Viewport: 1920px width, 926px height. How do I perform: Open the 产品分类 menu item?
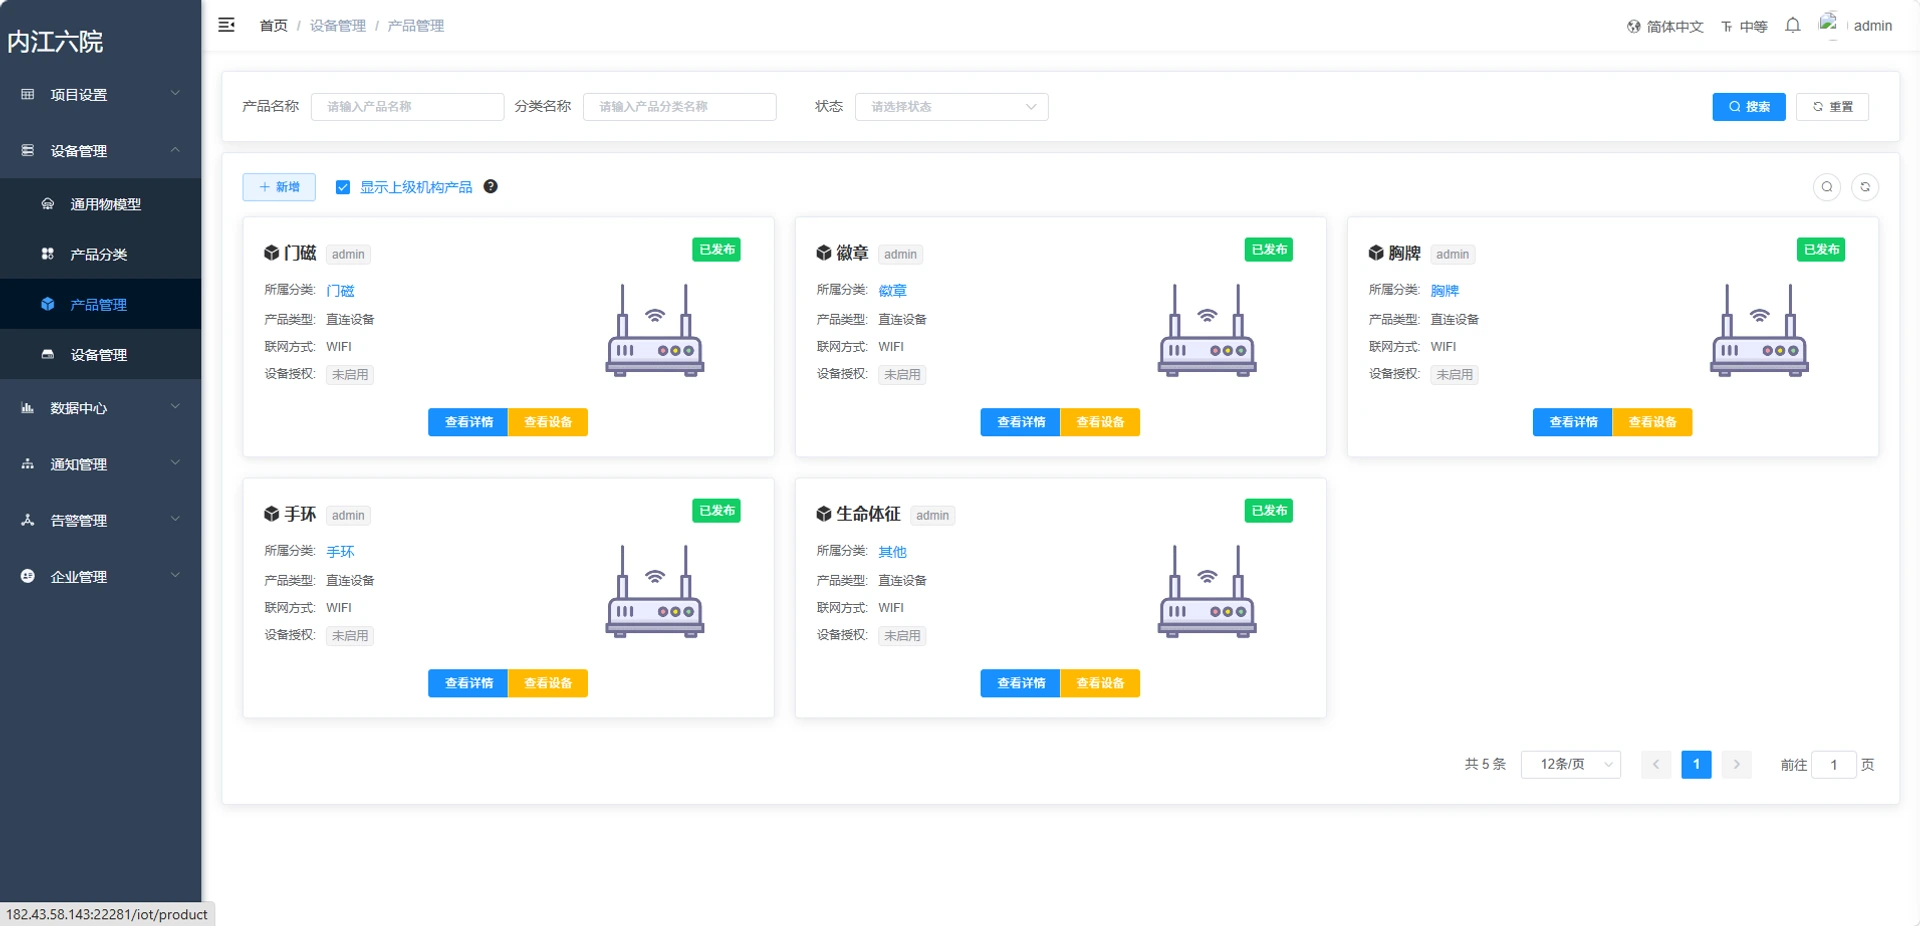click(100, 254)
